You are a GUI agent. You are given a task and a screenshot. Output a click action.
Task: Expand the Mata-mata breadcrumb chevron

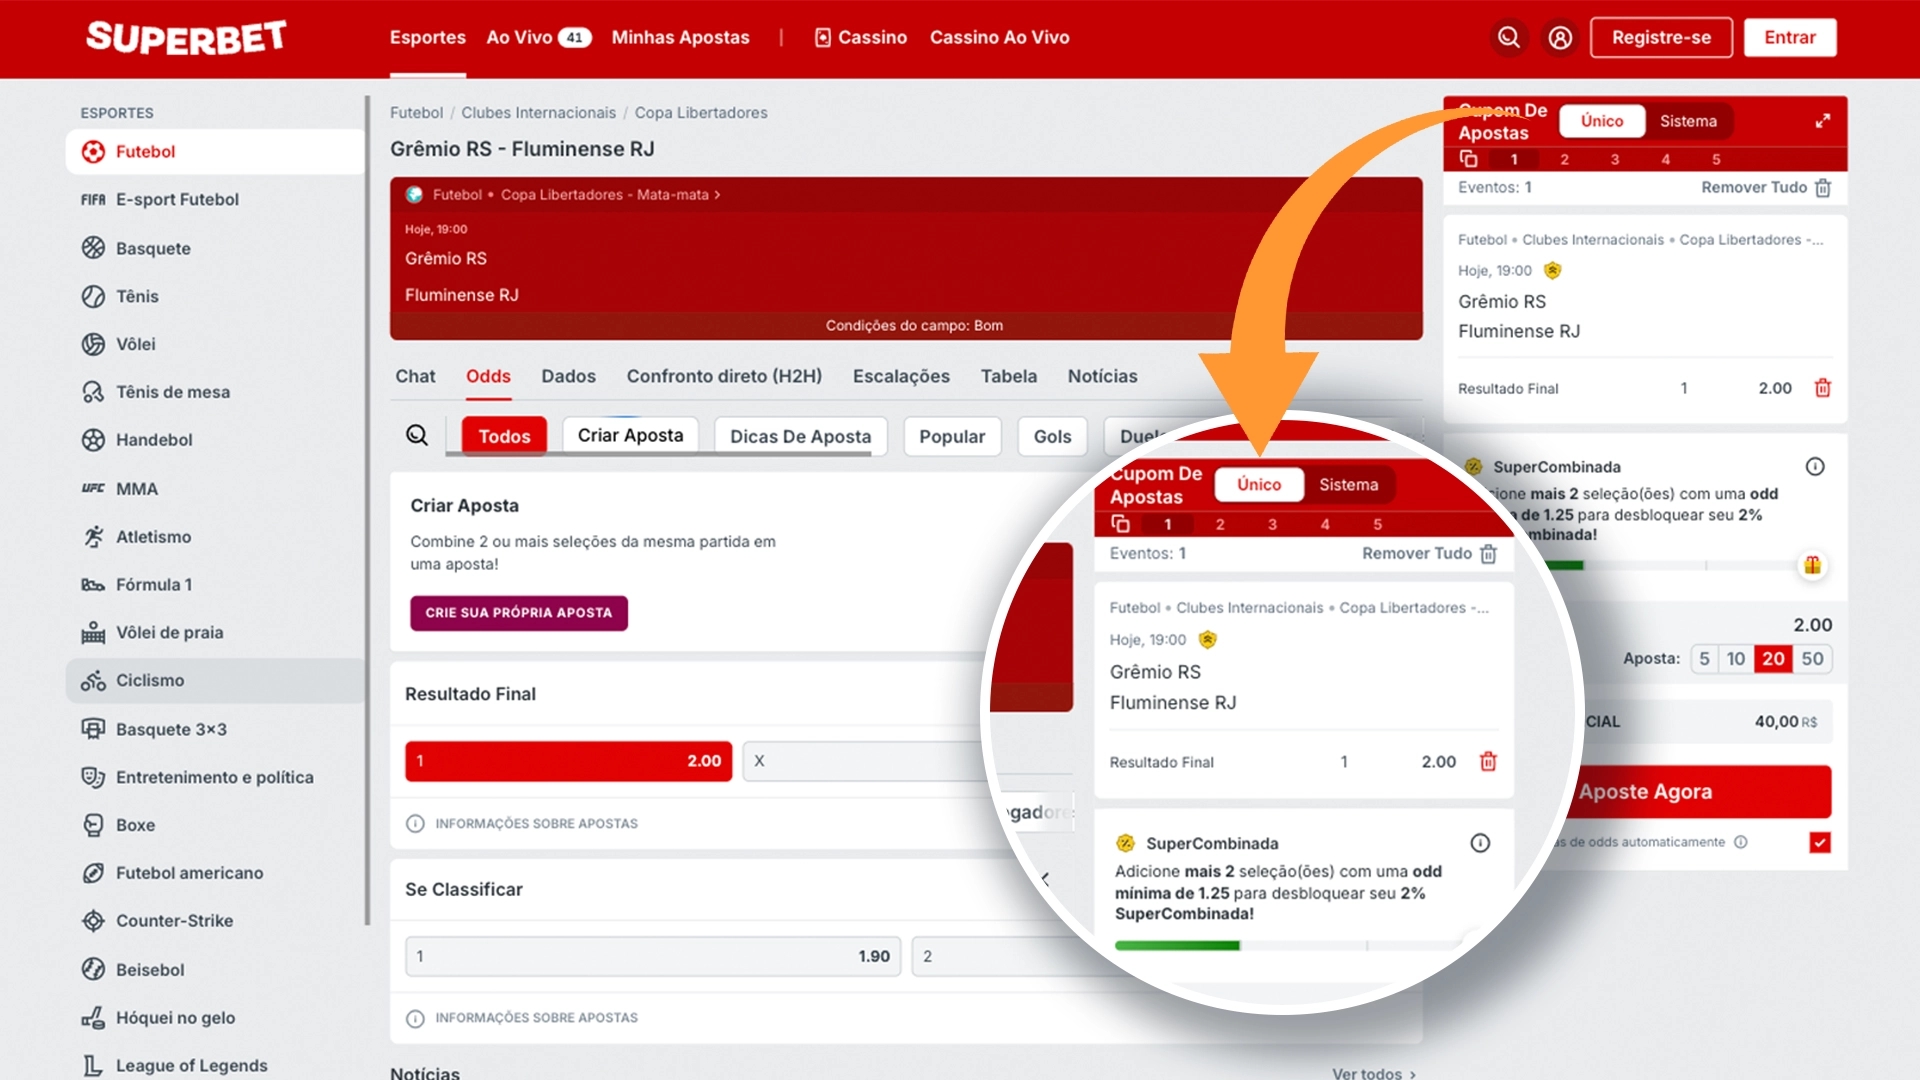717,195
